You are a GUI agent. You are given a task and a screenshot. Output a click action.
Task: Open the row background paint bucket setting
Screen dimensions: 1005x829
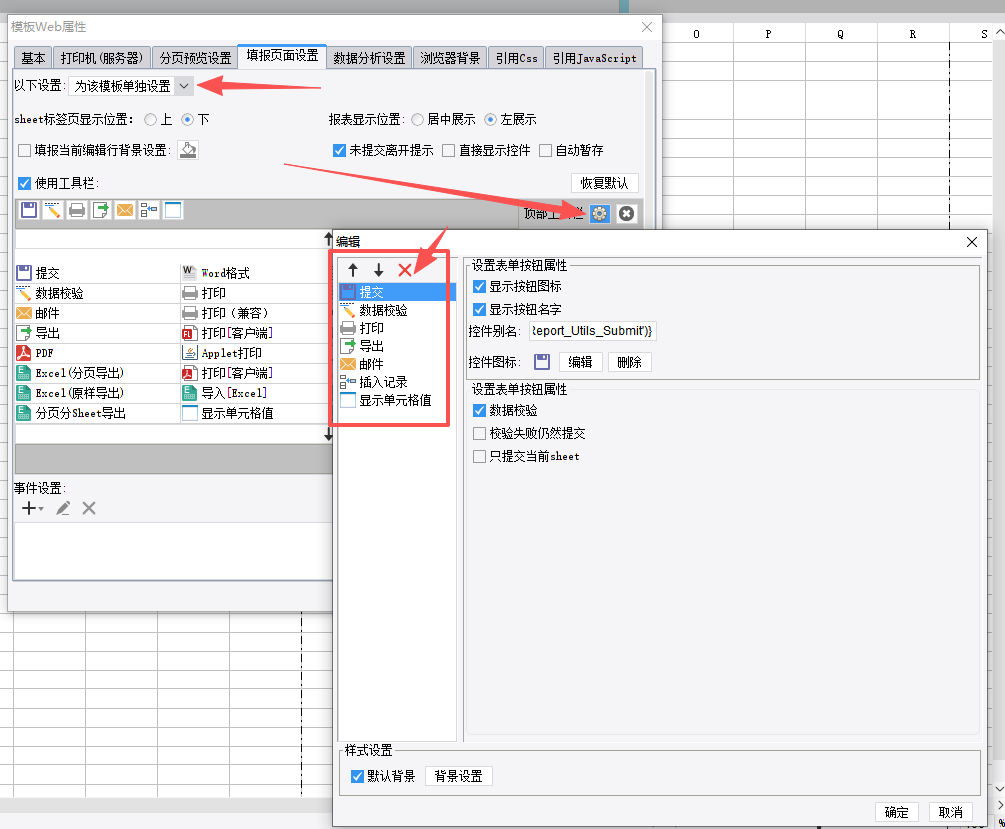click(x=188, y=150)
